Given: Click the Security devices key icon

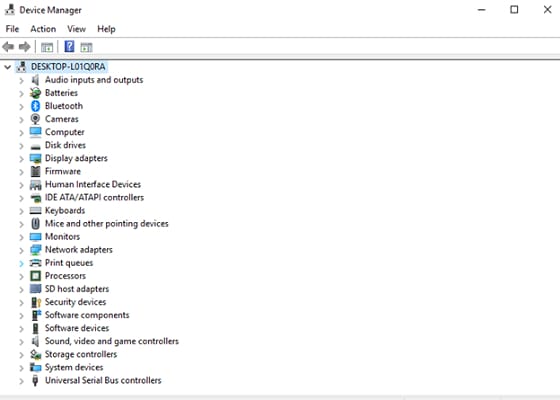Looking at the screenshot, I should [36, 302].
